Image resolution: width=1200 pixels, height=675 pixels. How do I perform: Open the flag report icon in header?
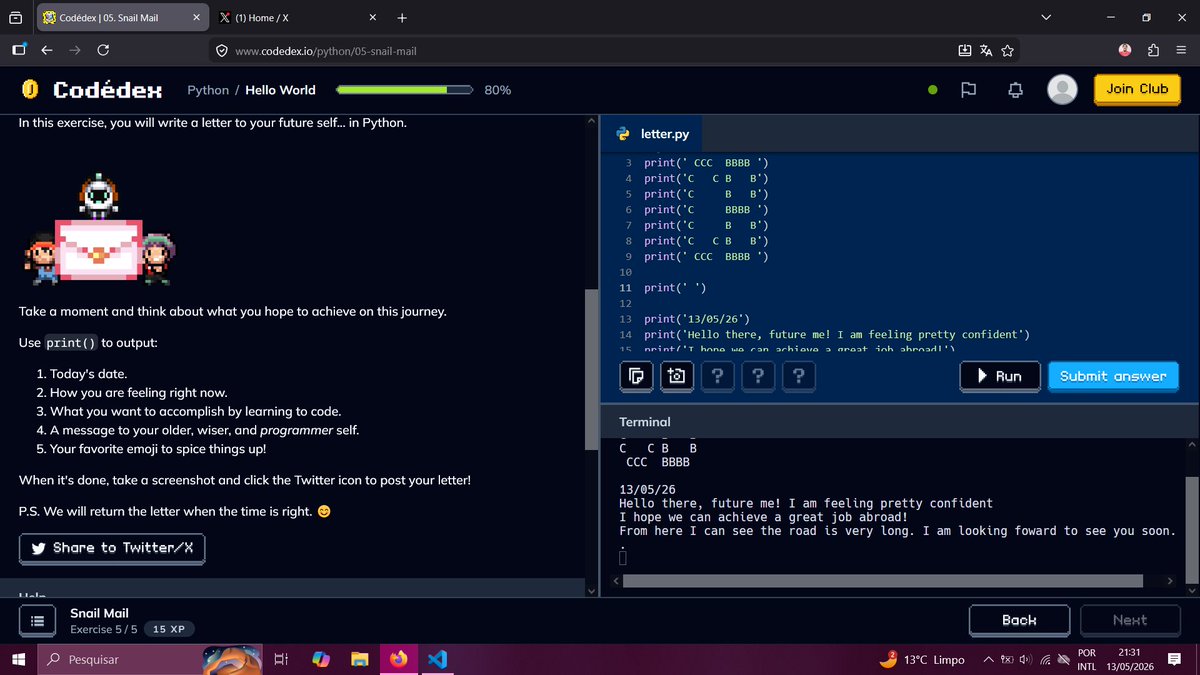[x=968, y=89]
